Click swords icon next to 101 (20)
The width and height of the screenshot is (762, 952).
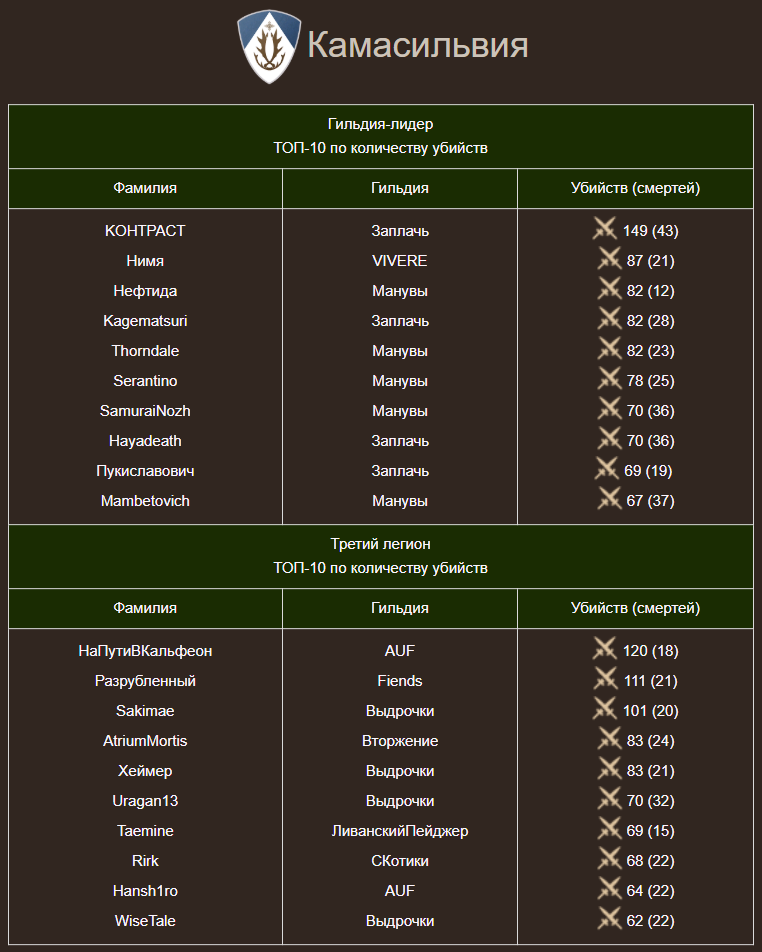[605, 709]
